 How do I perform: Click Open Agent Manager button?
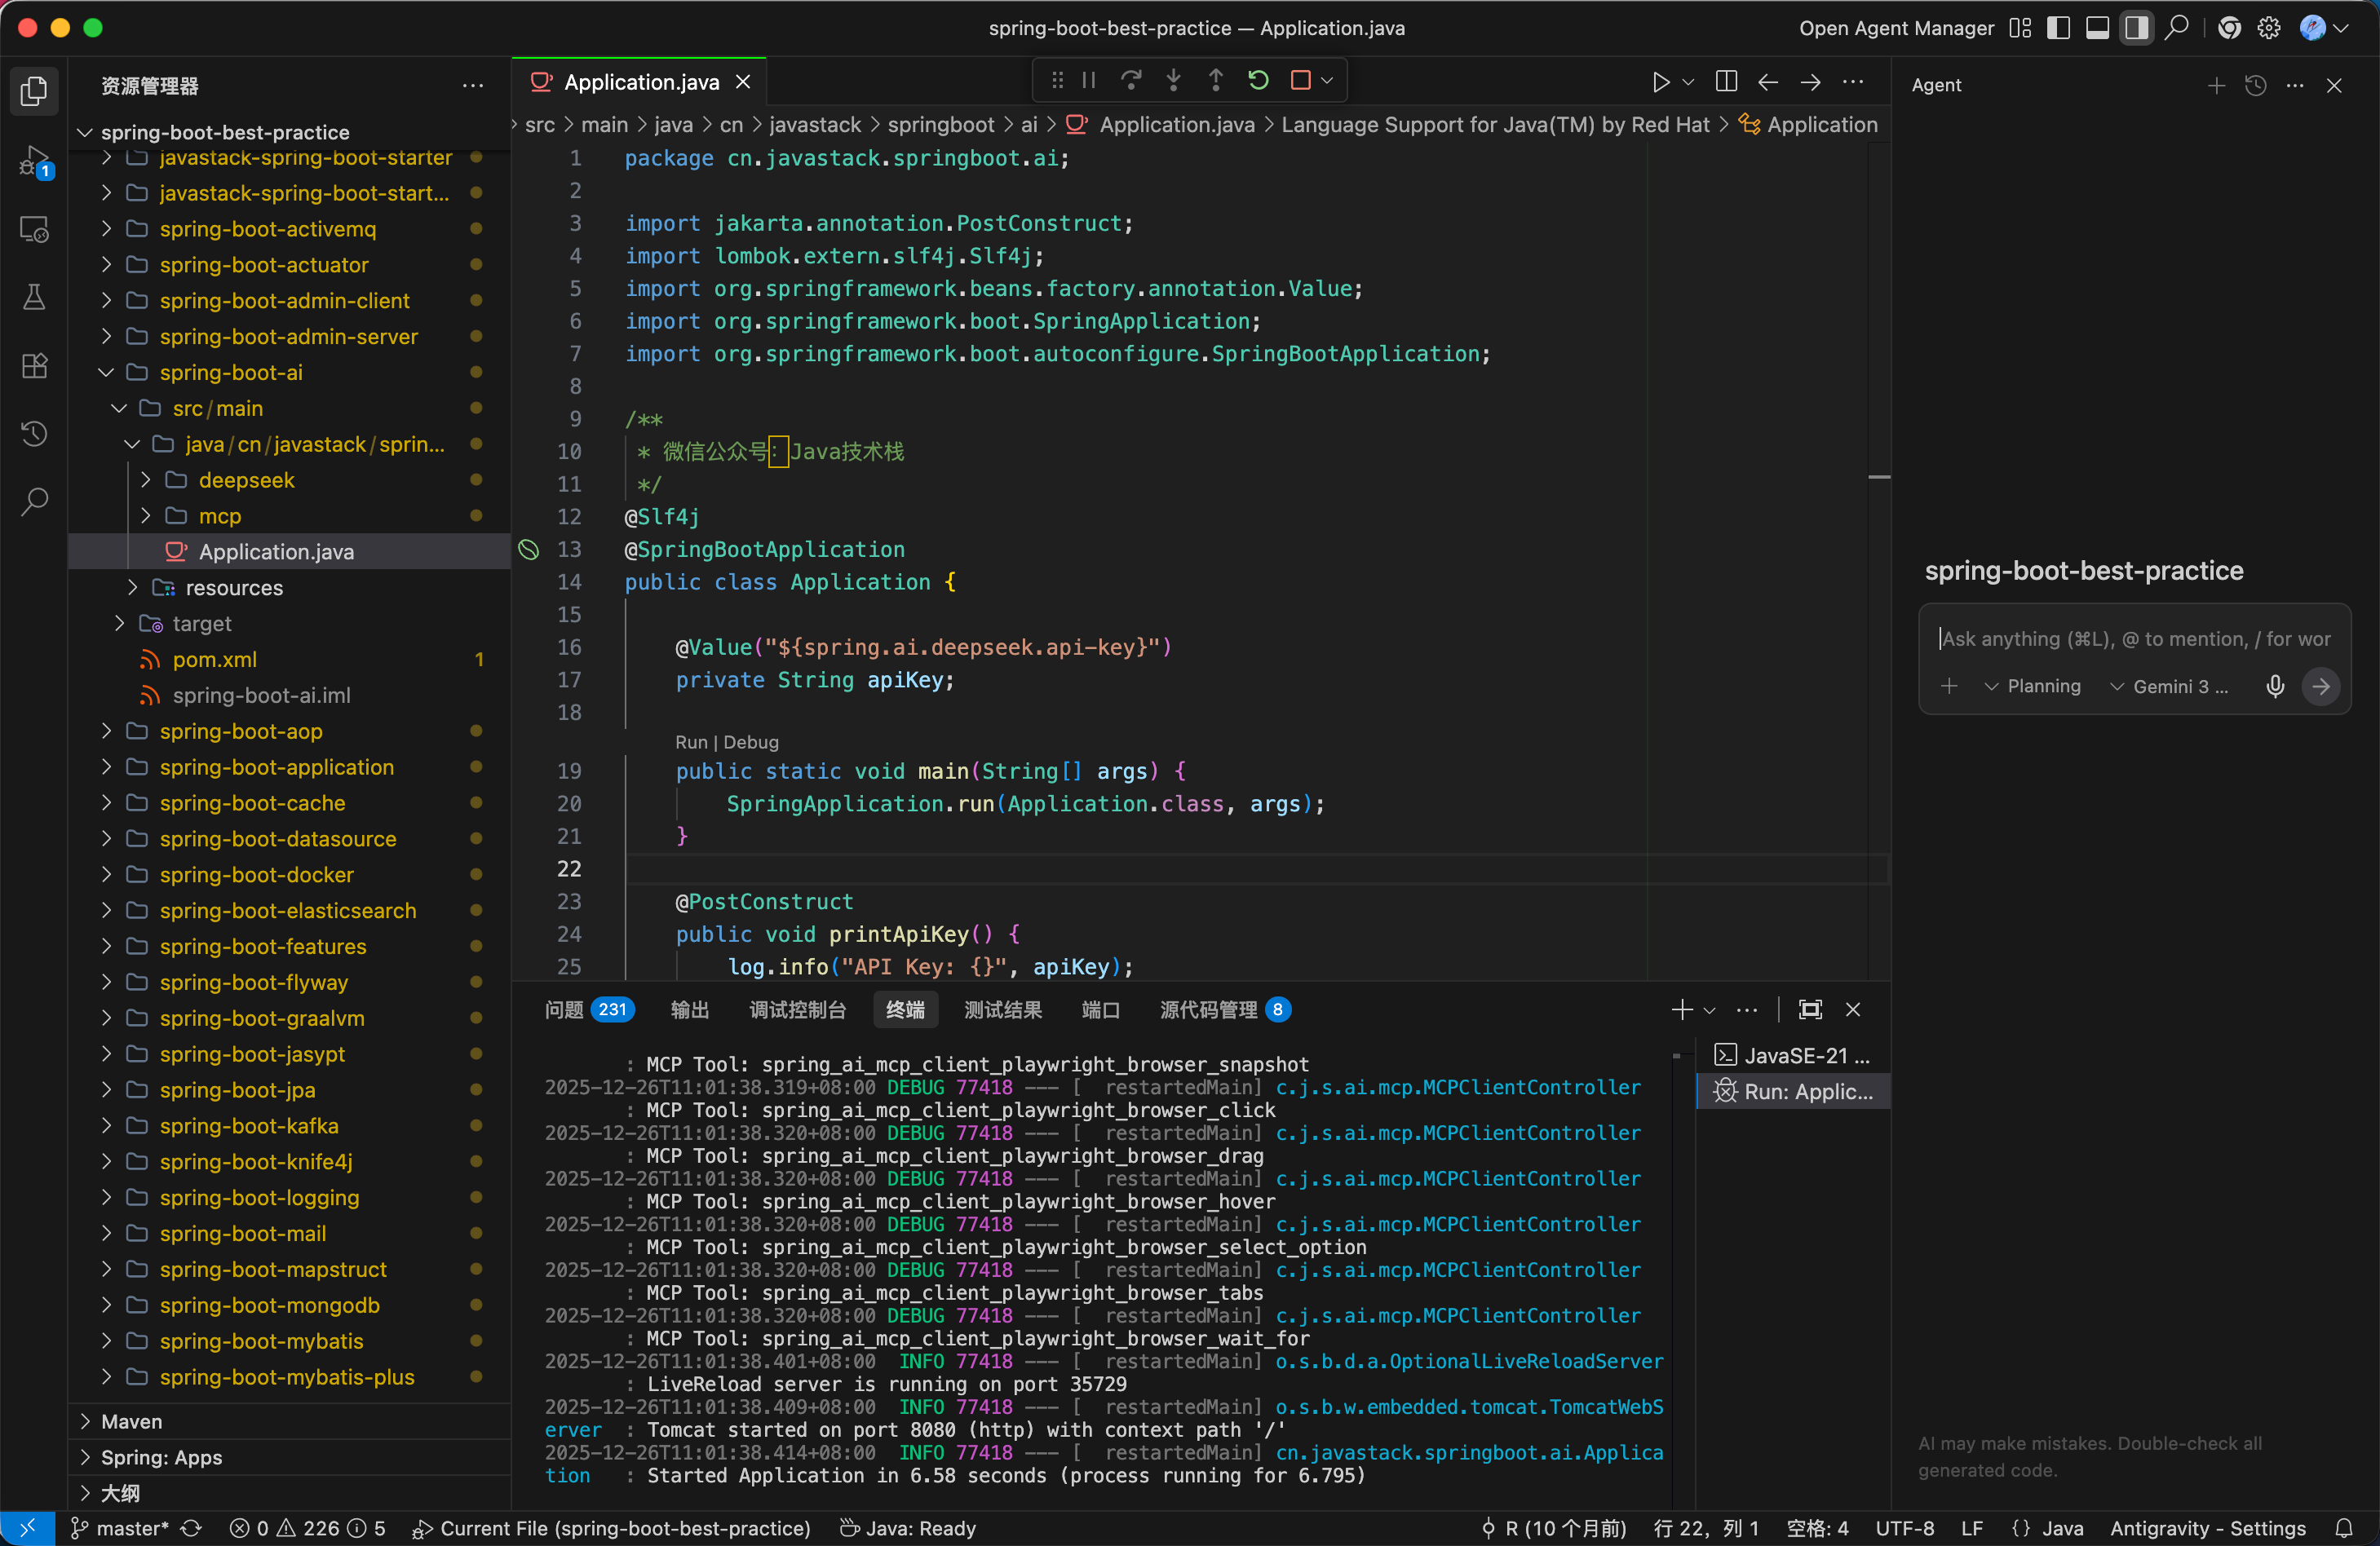pyautogui.click(x=1896, y=28)
